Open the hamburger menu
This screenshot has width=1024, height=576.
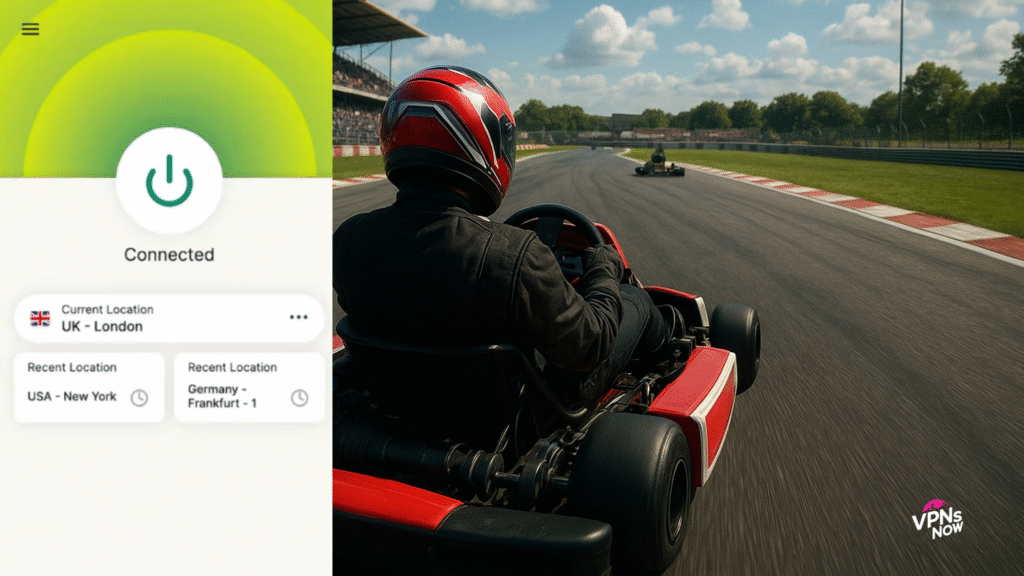[30, 29]
